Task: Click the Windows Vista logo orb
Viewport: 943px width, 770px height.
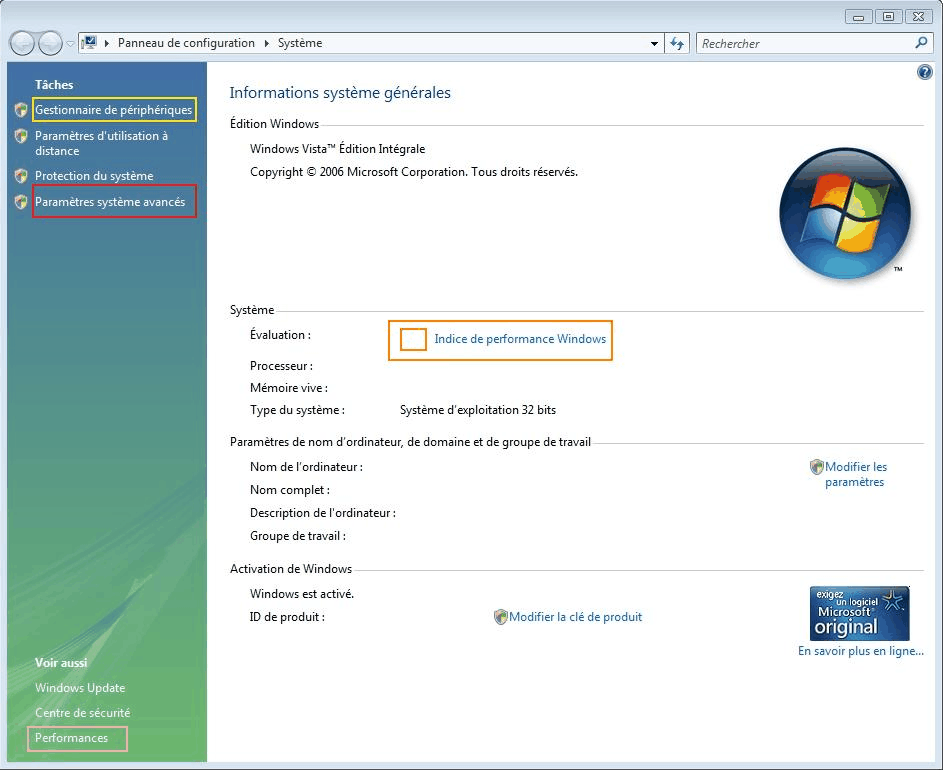Action: 845,213
